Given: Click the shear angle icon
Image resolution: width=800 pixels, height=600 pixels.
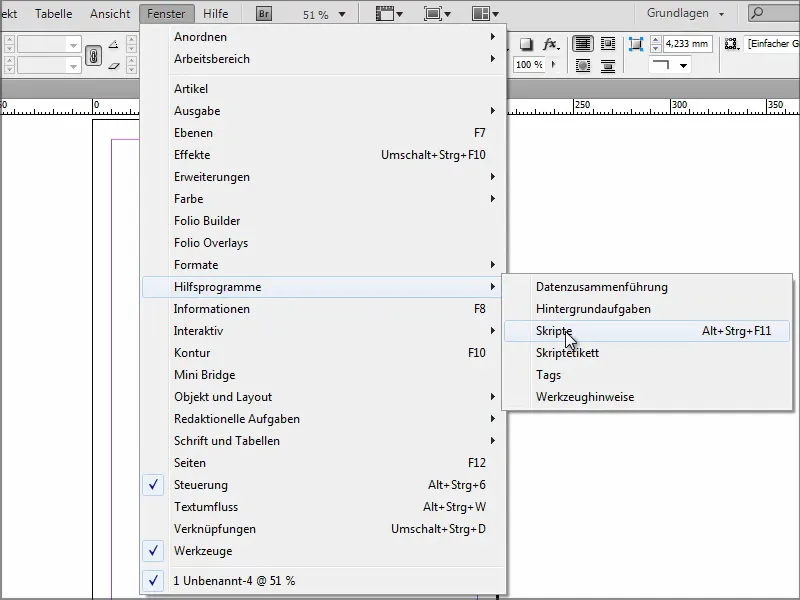Looking at the screenshot, I should pos(114,66).
